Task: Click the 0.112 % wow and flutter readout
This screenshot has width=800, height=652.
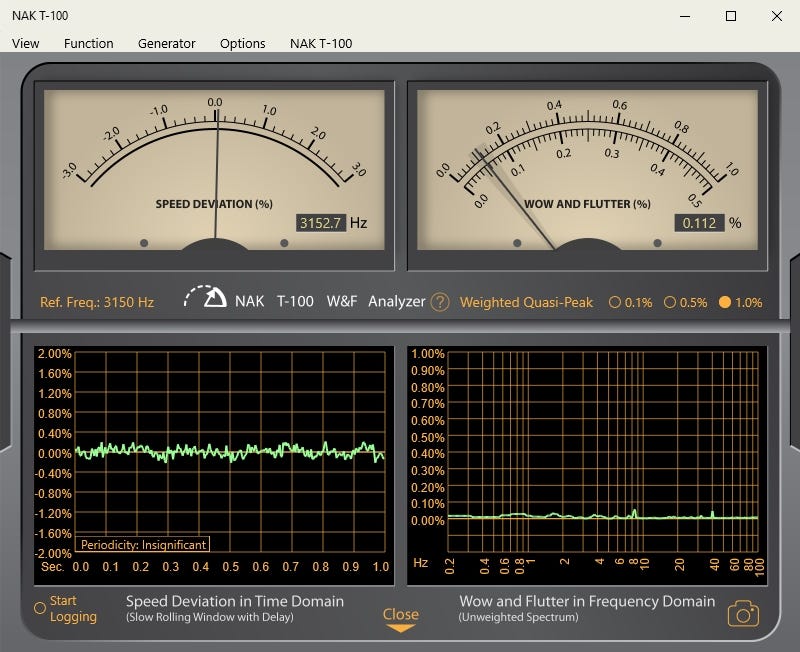Action: pos(699,222)
